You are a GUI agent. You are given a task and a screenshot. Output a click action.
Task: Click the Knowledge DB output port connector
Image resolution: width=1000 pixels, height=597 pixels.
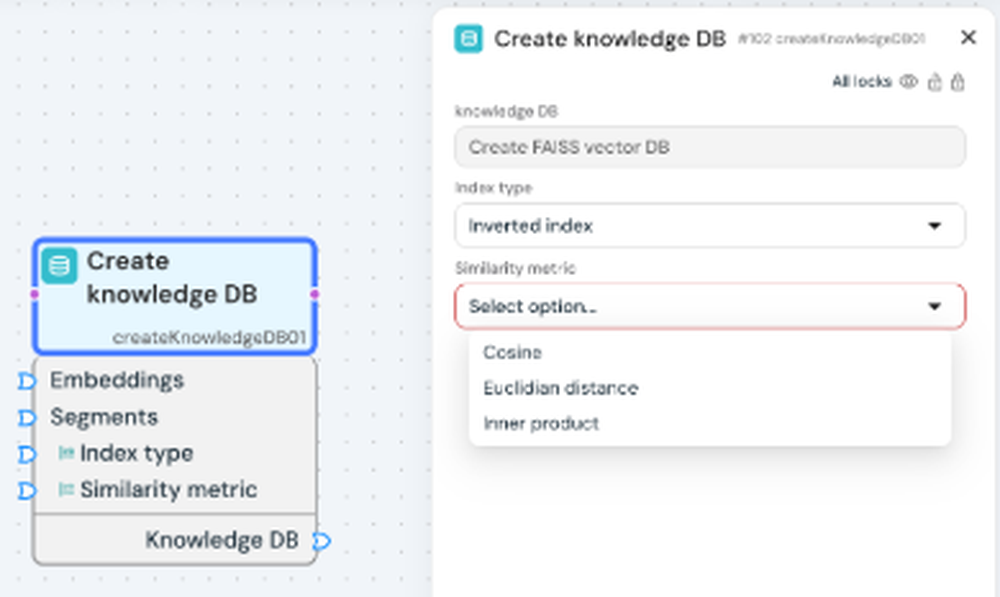tap(322, 542)
